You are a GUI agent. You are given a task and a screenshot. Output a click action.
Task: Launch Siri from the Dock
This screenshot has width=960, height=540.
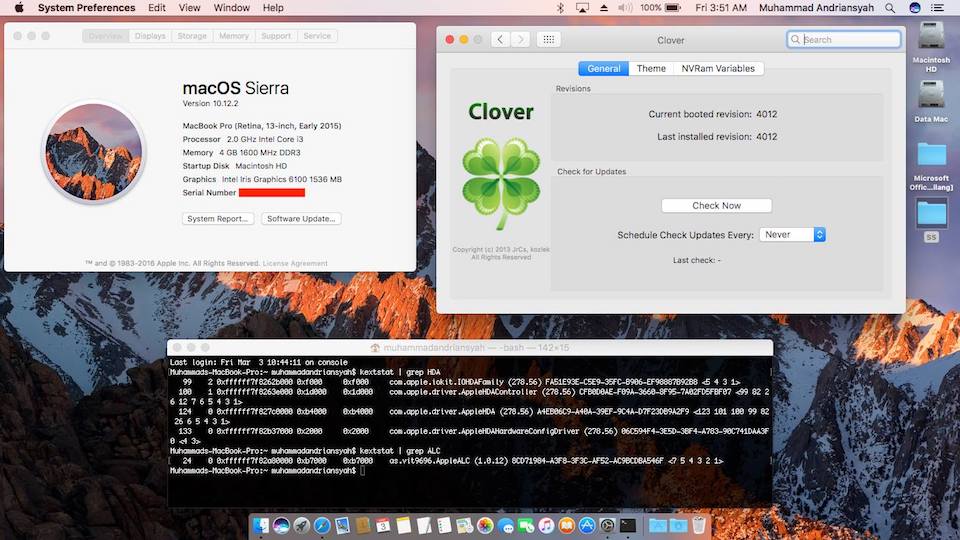[x=281, y=525]
